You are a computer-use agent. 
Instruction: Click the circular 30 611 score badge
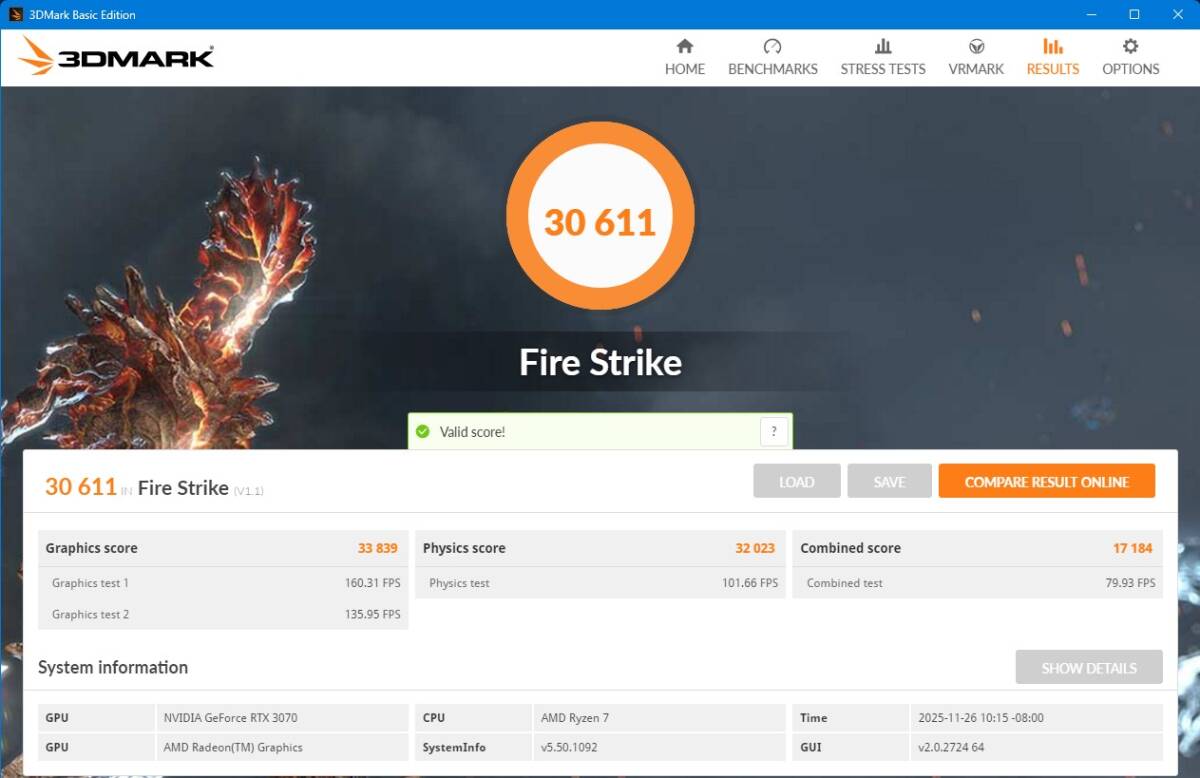(x=600, y=216)
